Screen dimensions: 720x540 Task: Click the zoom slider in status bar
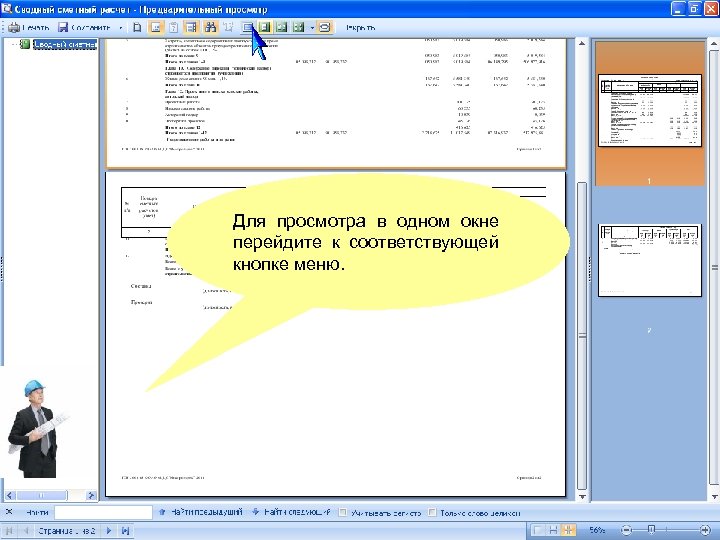coord(650,530)
